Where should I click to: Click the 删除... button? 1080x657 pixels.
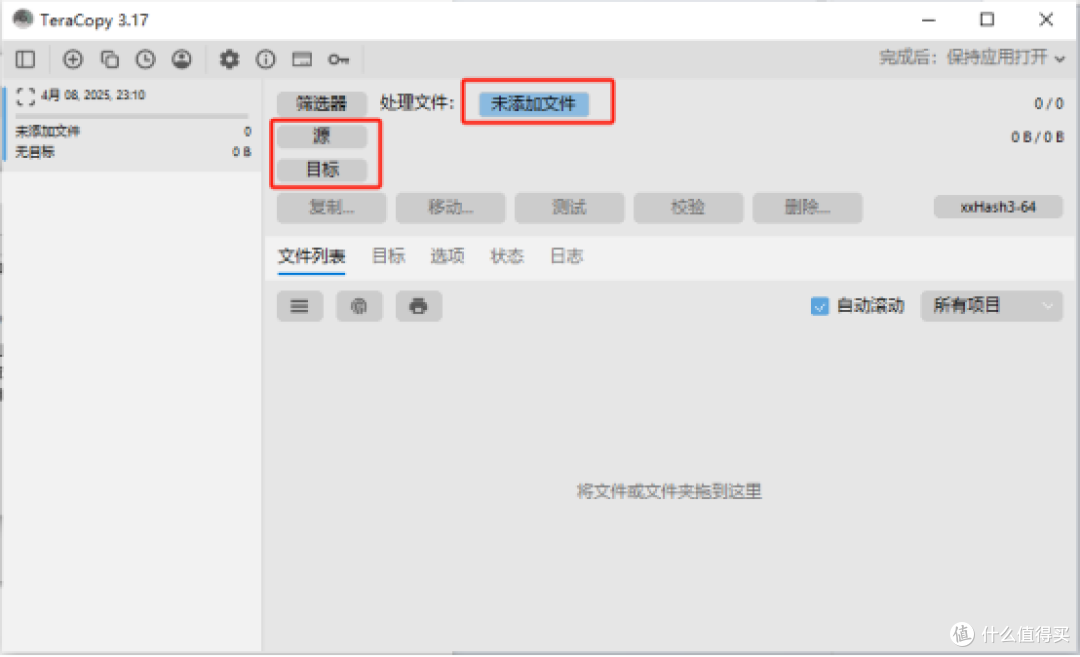pos(807,208)
